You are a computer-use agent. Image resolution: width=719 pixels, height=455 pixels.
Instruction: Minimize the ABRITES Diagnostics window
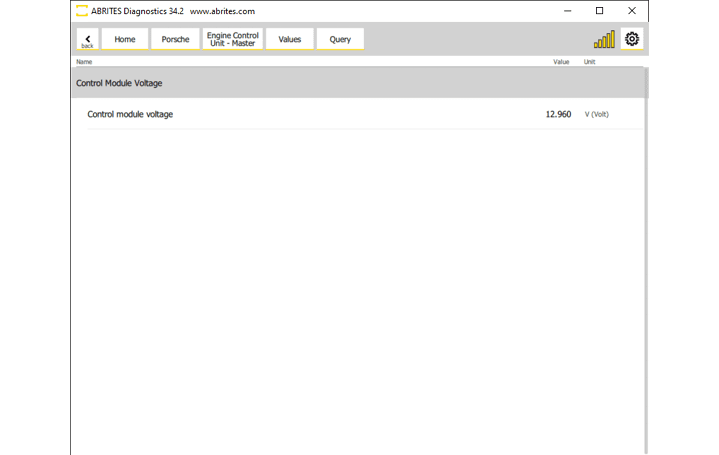567,11
